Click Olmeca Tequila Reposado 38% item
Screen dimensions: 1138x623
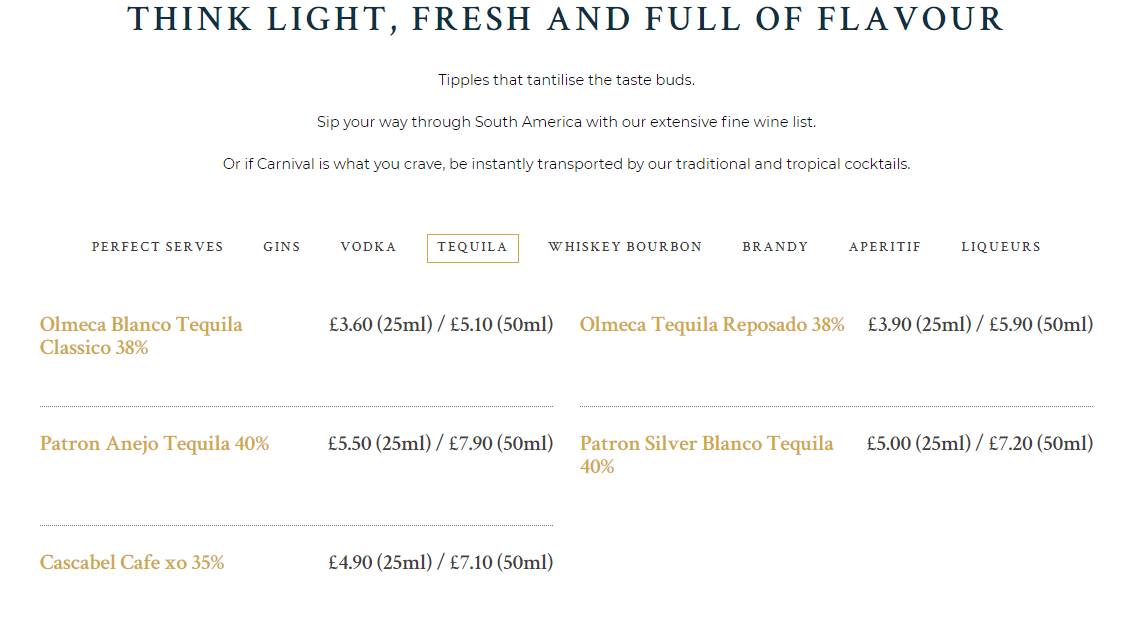click(712, 324)
